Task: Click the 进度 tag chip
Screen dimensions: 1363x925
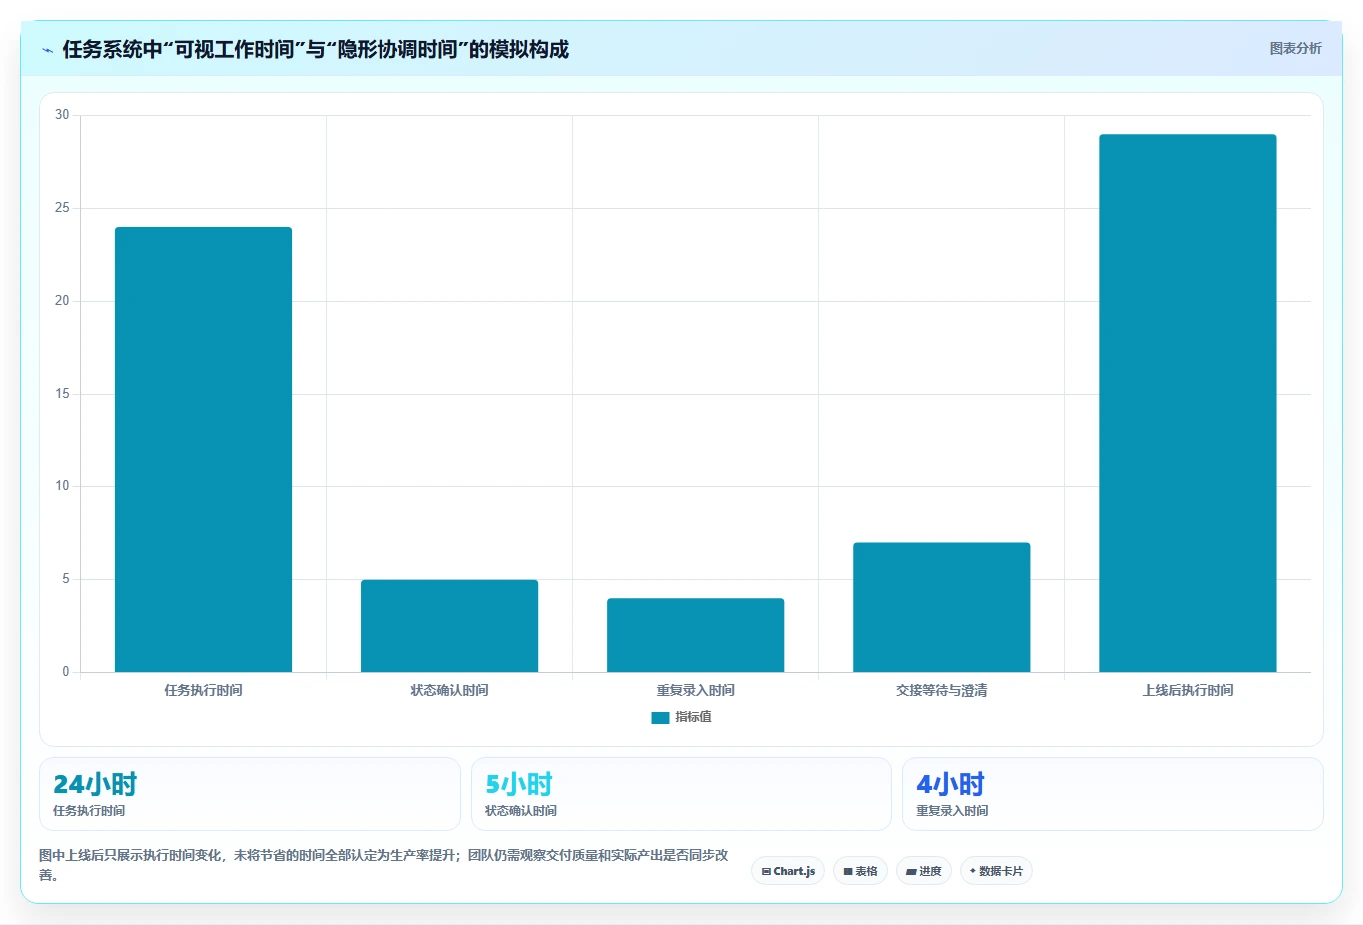Action: coord(924,871)
